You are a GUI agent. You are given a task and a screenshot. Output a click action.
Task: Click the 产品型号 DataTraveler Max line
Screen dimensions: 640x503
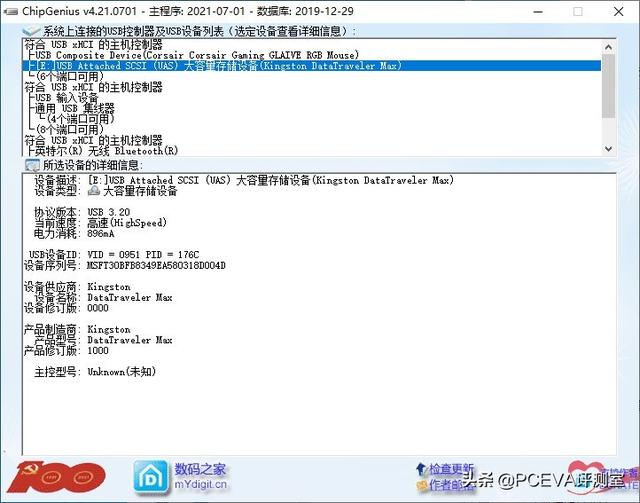[x=103, y=340]
